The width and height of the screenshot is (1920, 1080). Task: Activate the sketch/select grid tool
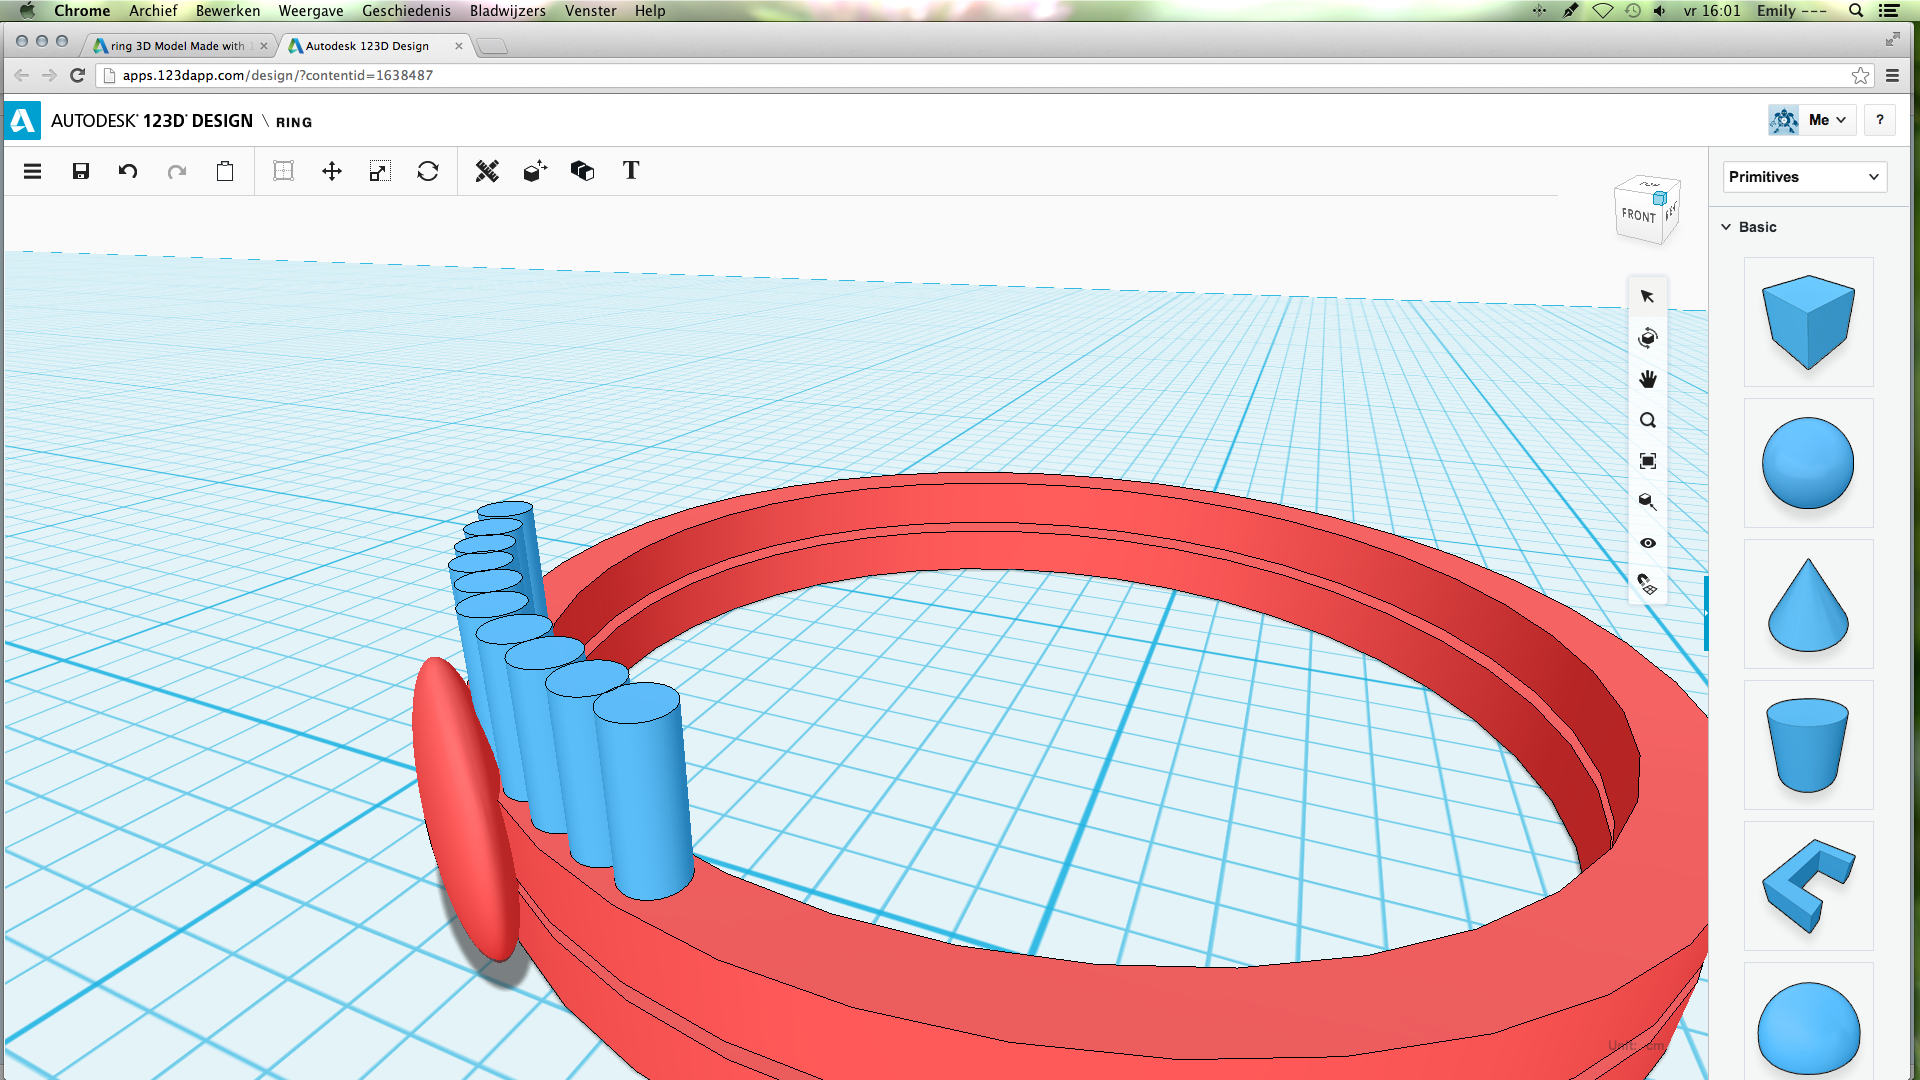284,171
